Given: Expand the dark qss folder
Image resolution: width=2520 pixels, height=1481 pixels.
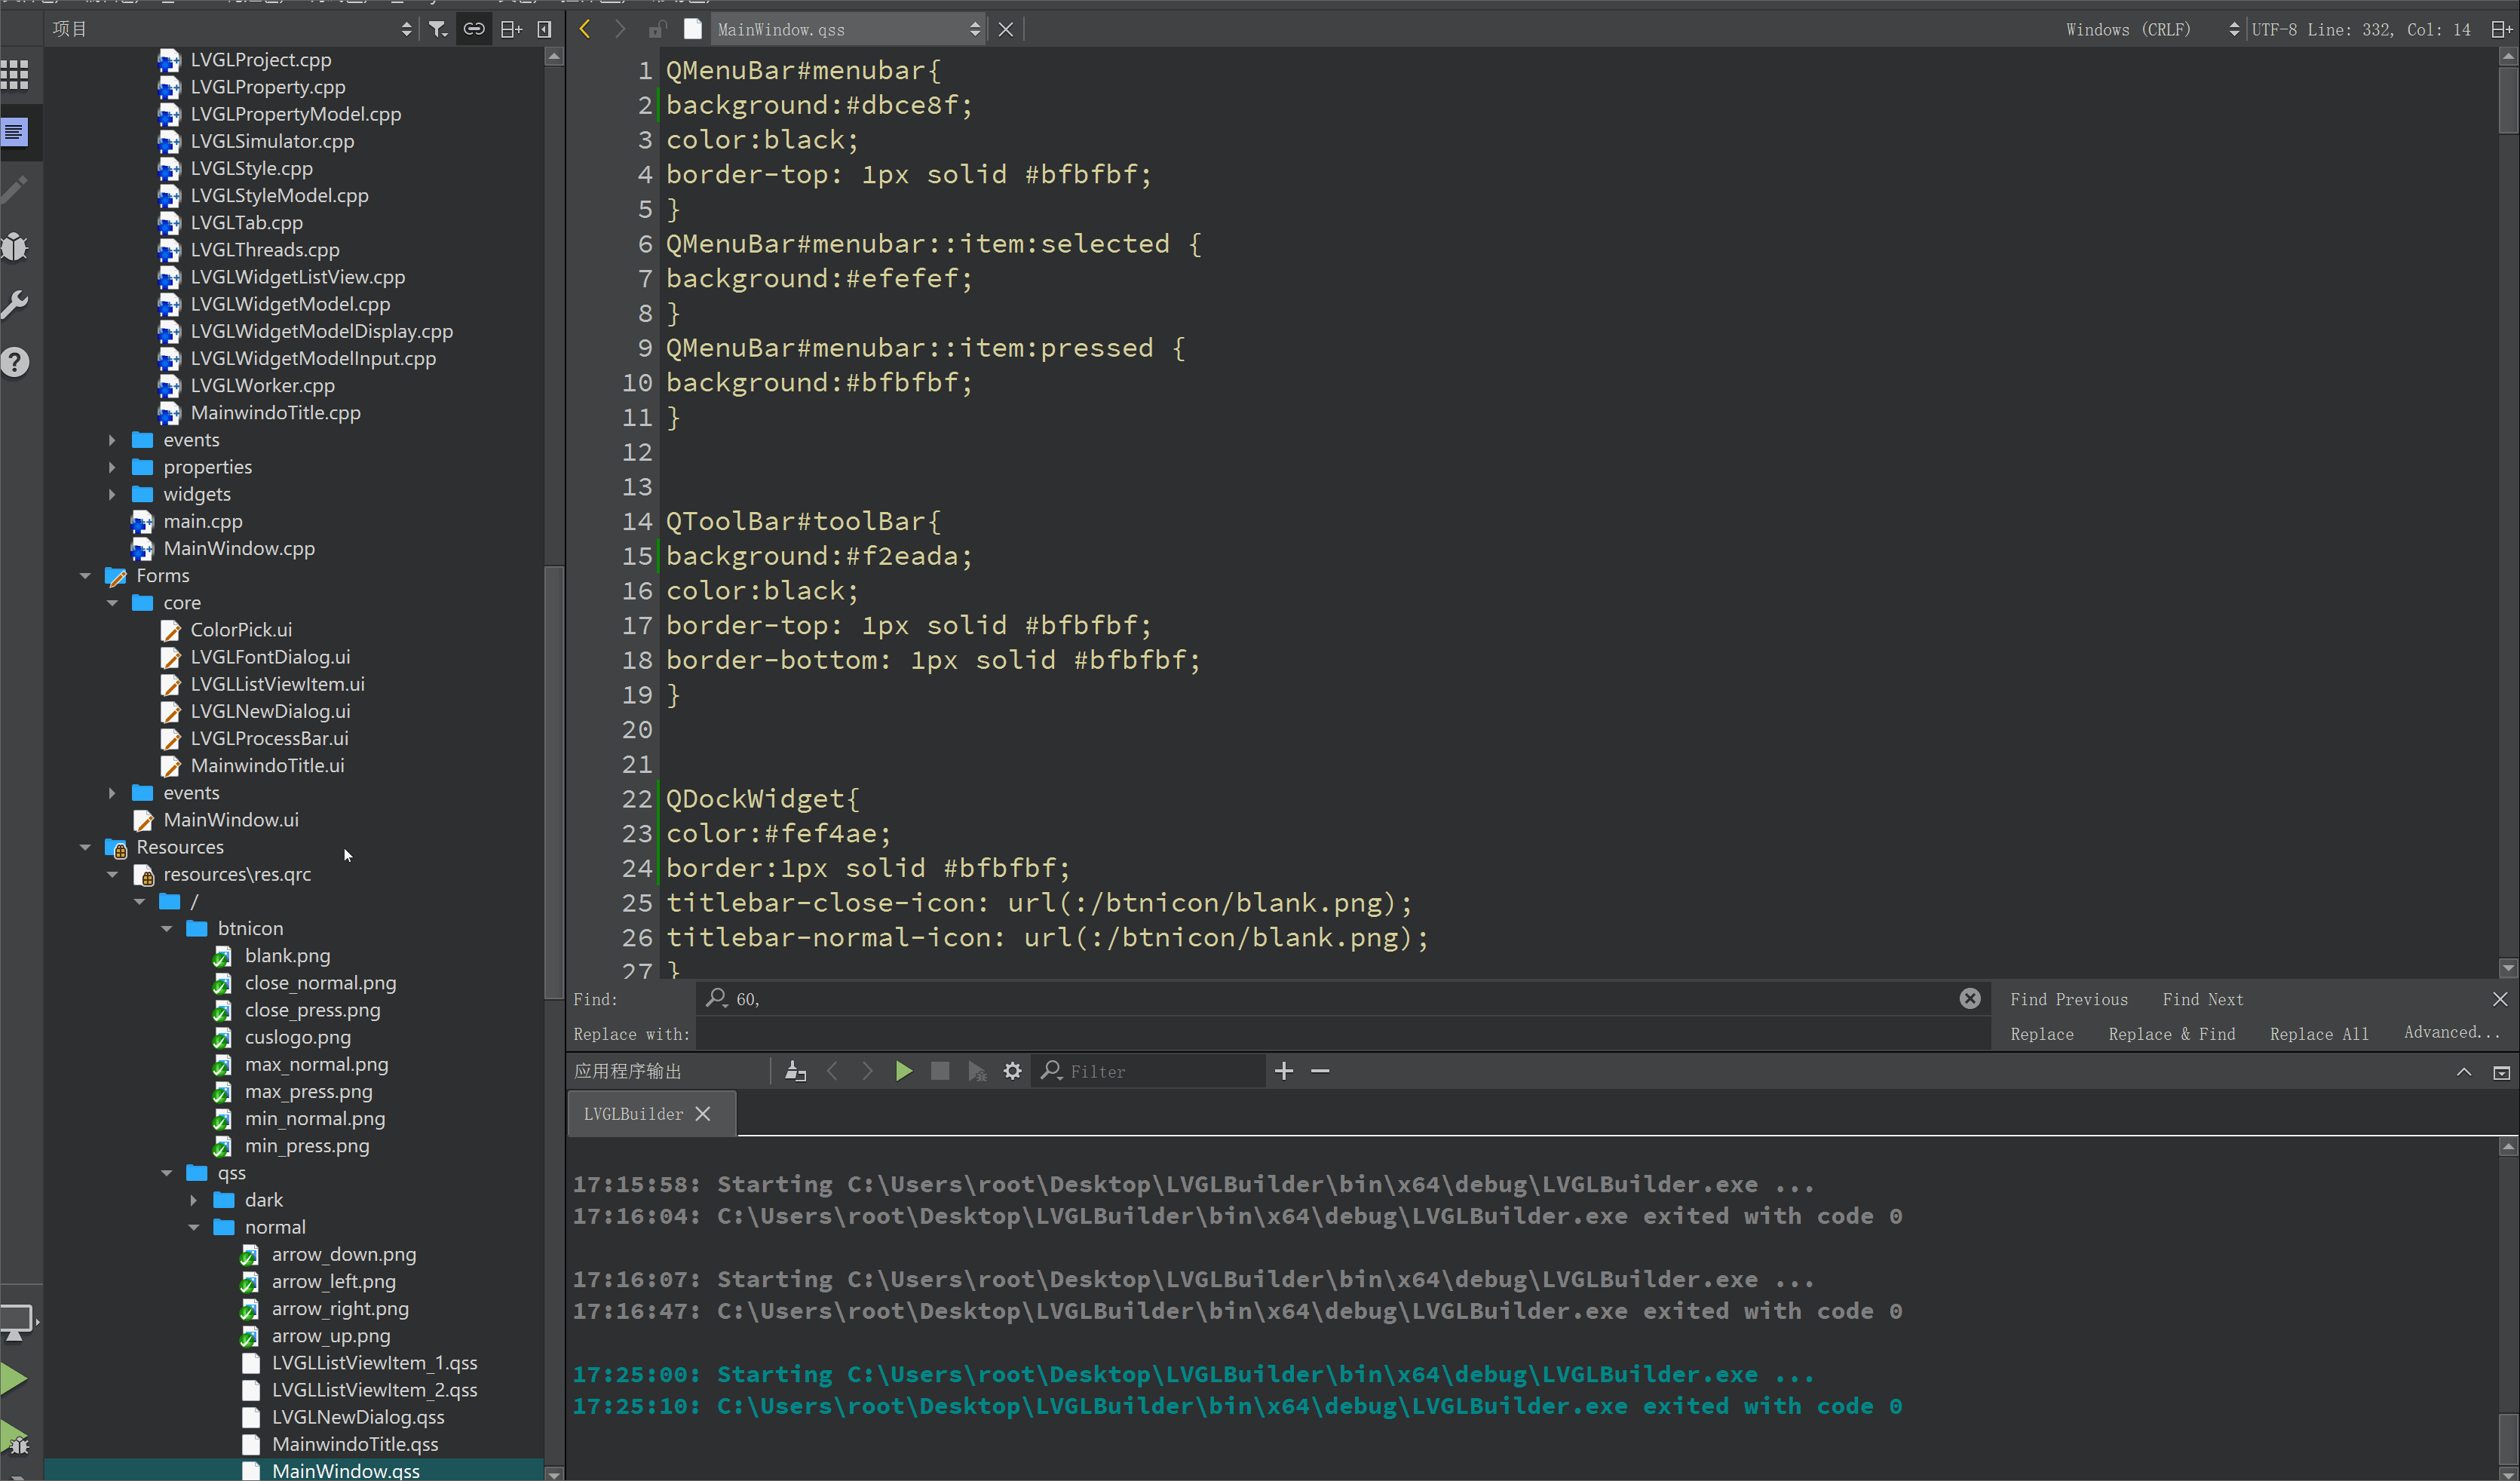Looking at the screenshot, I should [x=194, y=1200].
